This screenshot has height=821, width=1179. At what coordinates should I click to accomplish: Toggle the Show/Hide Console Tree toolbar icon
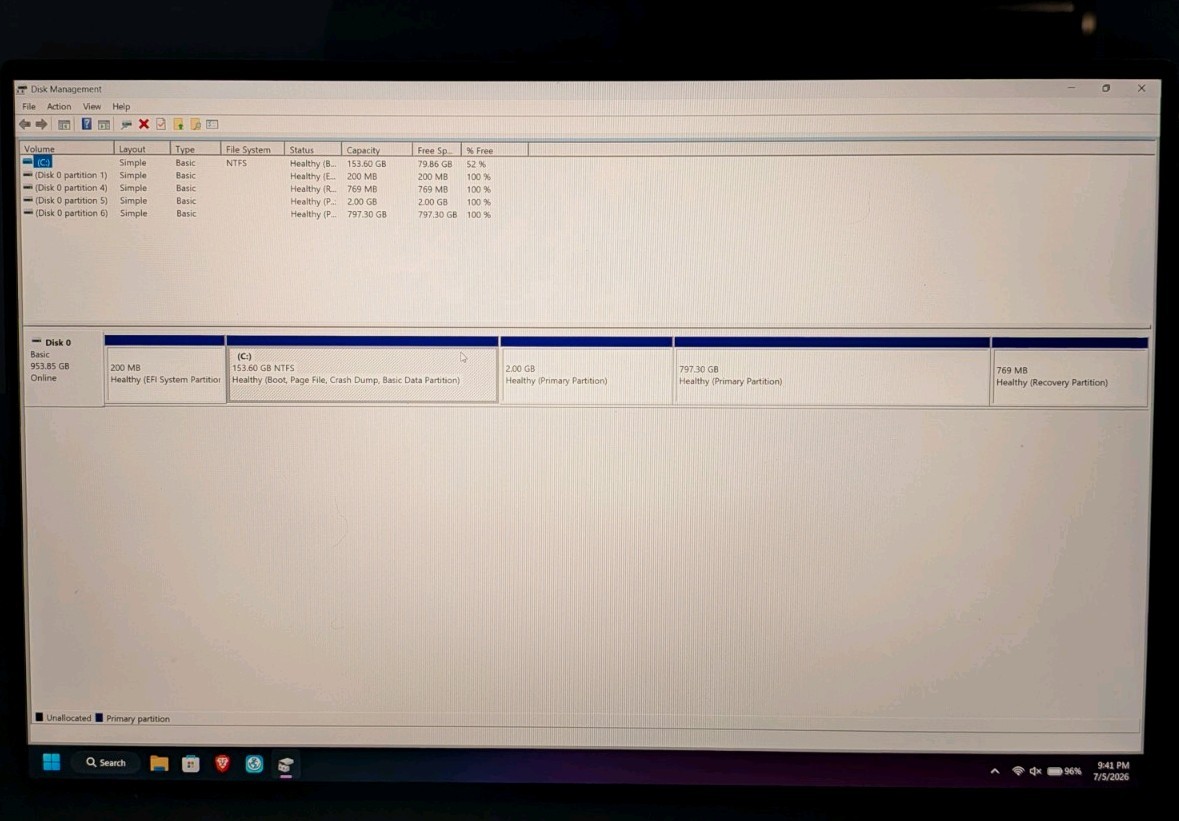tap(64, 124)
